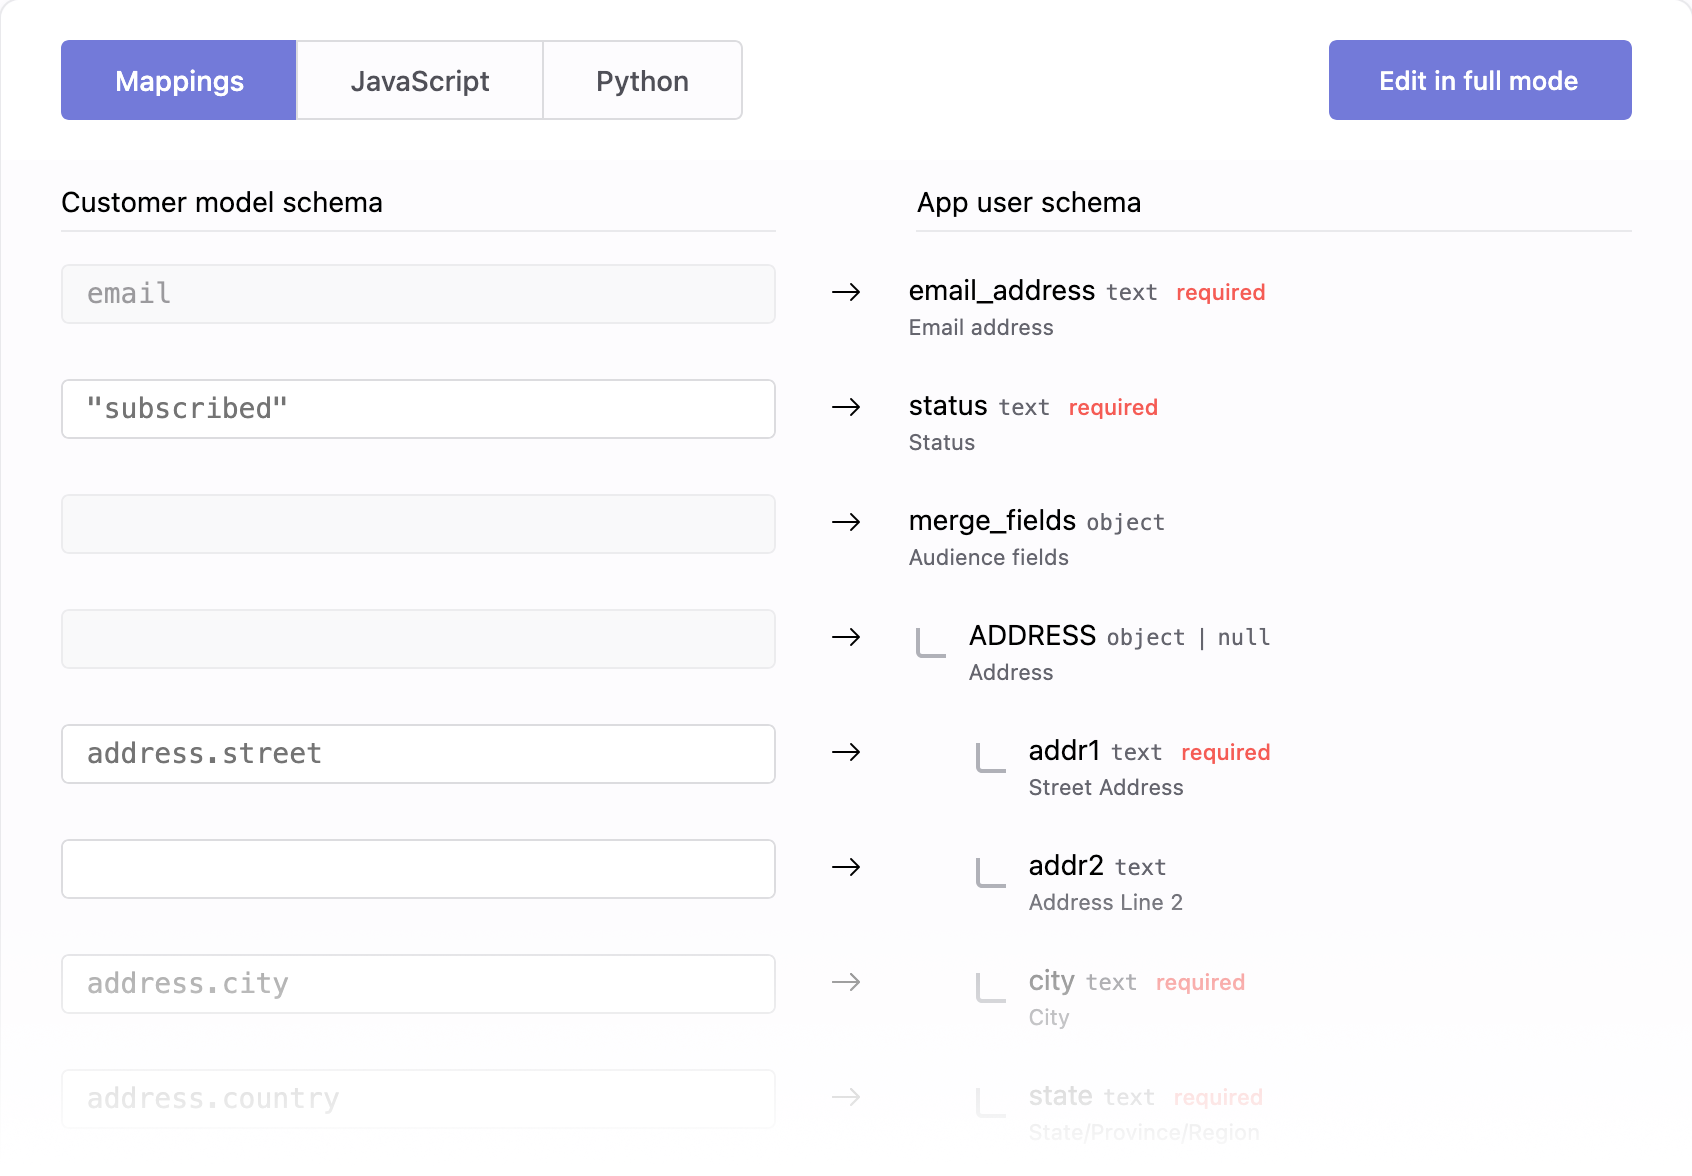Screen dimensions: 1692x1176
Task: Click the nesting bracket icon before addr2
Action: 991,872
